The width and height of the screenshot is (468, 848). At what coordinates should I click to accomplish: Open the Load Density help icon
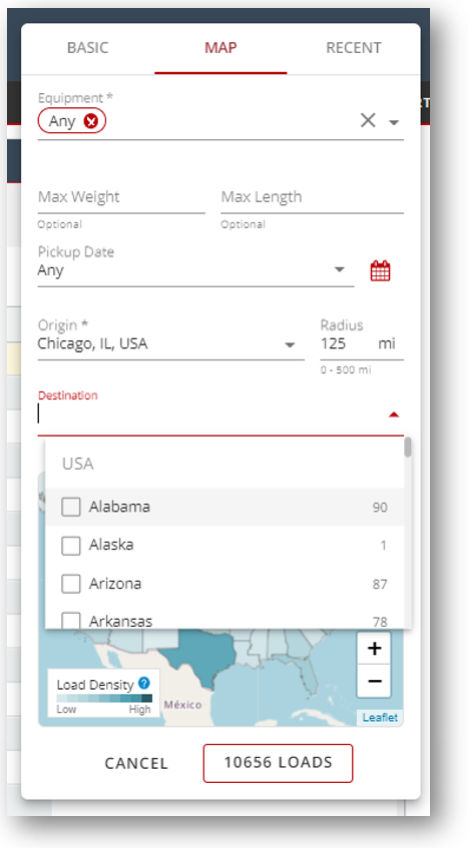click(x=144, y=683)
